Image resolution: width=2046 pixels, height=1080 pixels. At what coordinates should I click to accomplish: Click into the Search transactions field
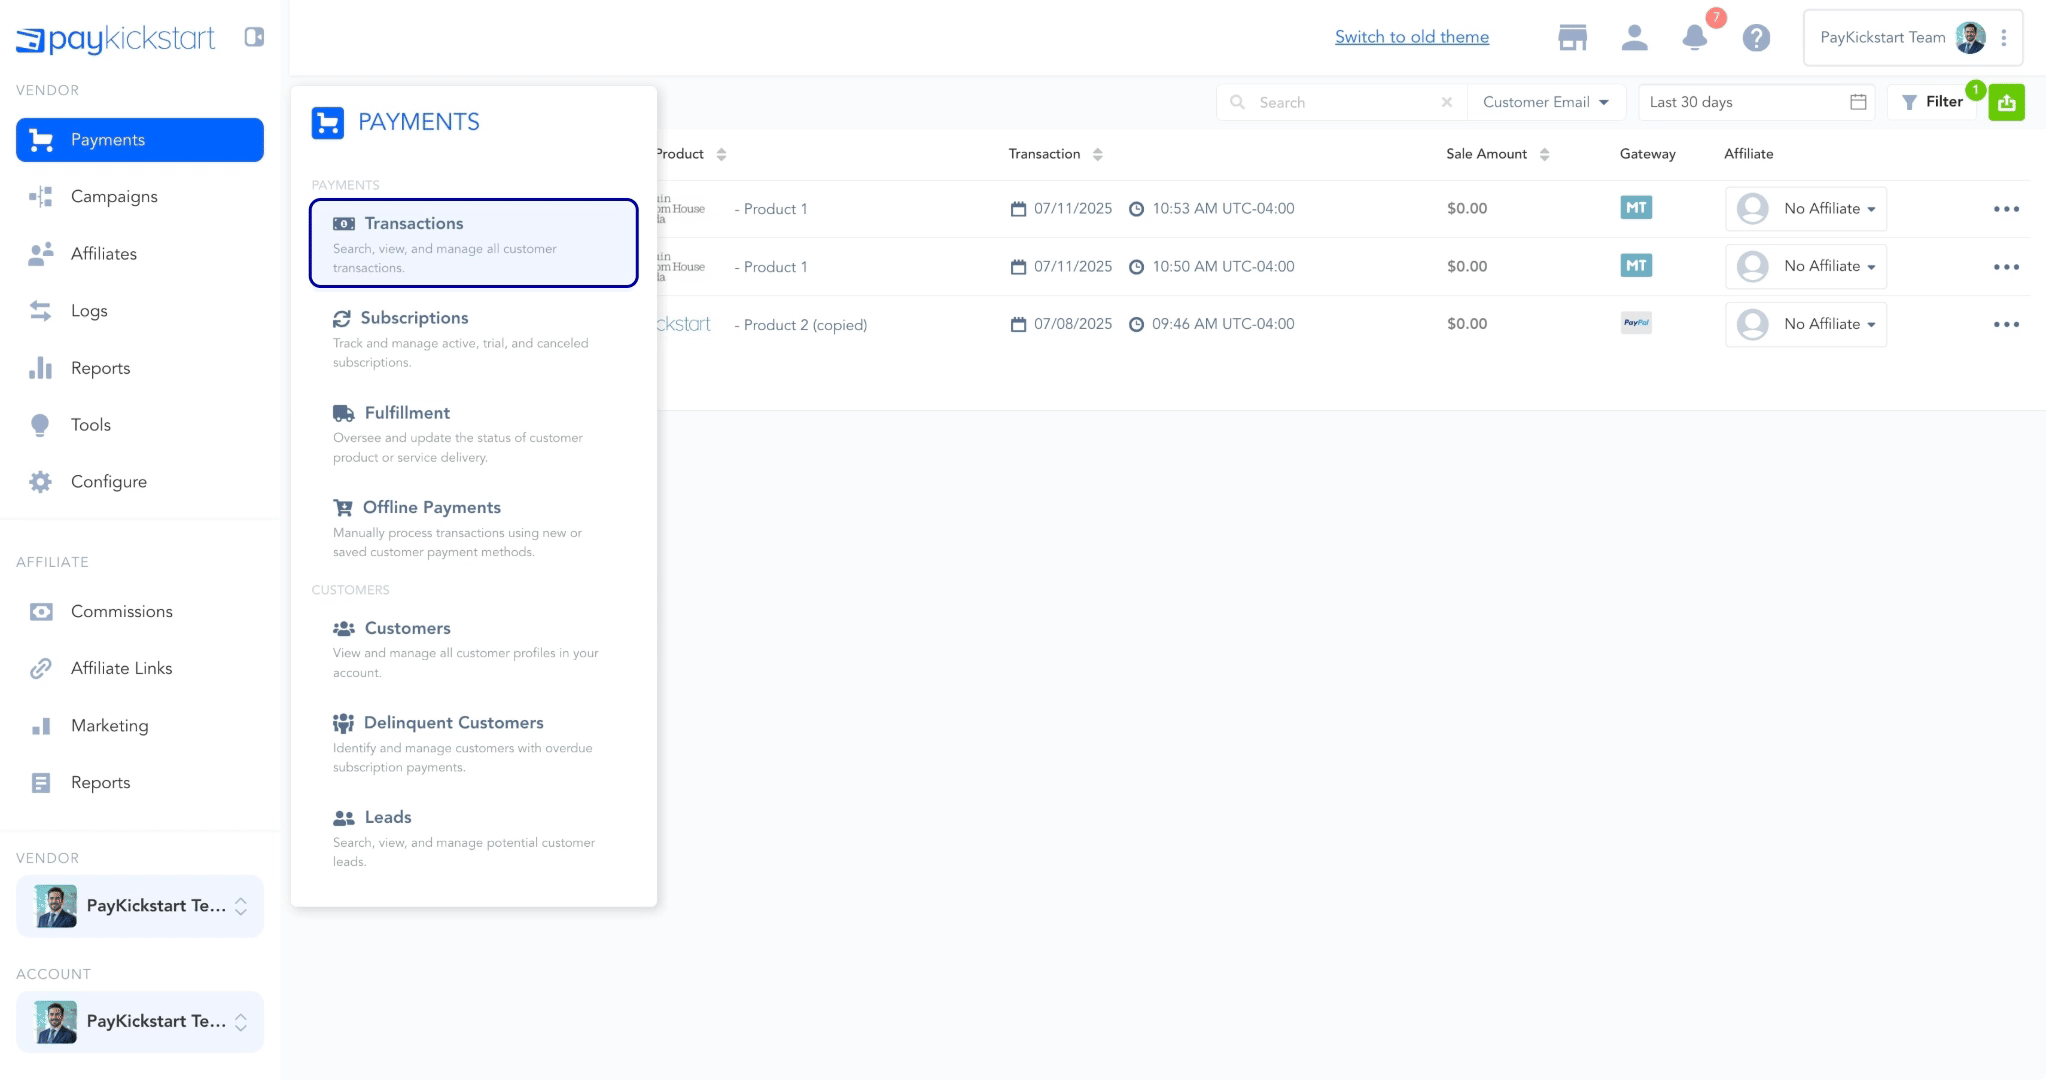[x=1343, y=102]
